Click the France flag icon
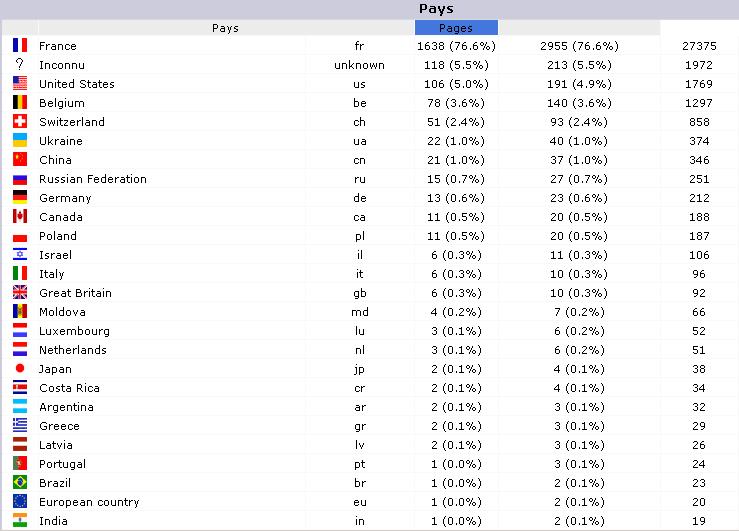Image resolution: width=739 pixels, height=531 pixels. click(20, 46)
